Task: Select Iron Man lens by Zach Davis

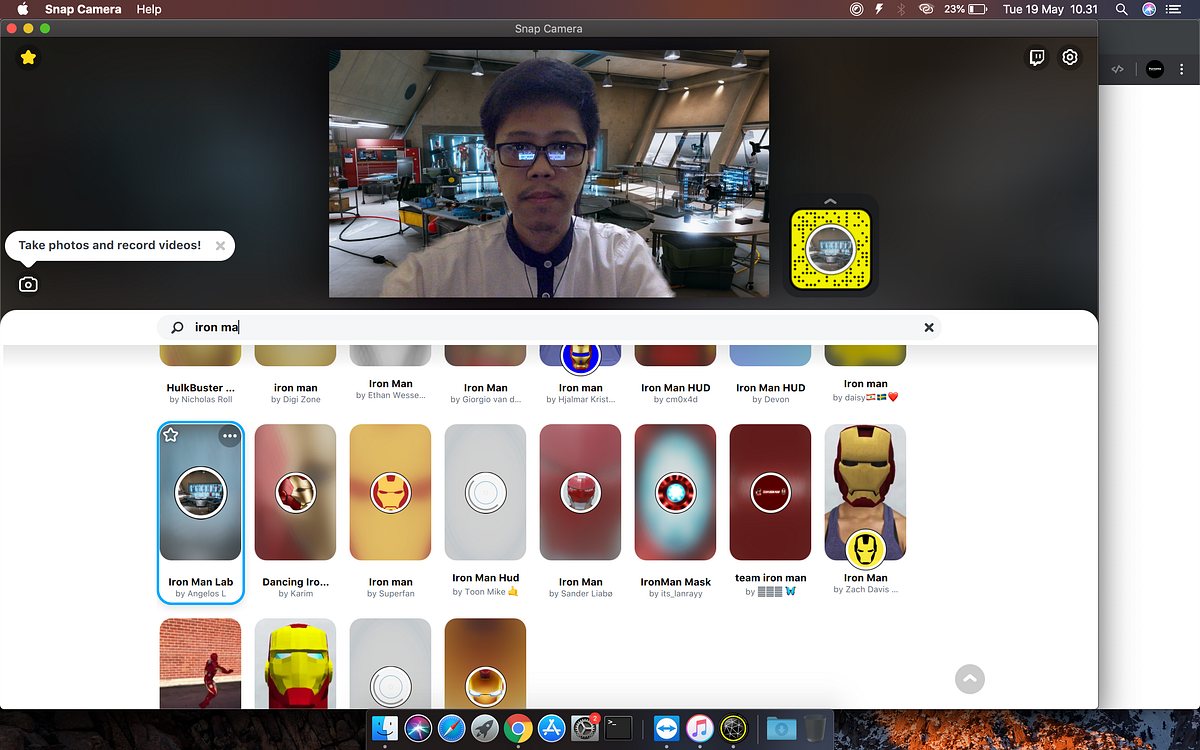Action: point(866,509)
